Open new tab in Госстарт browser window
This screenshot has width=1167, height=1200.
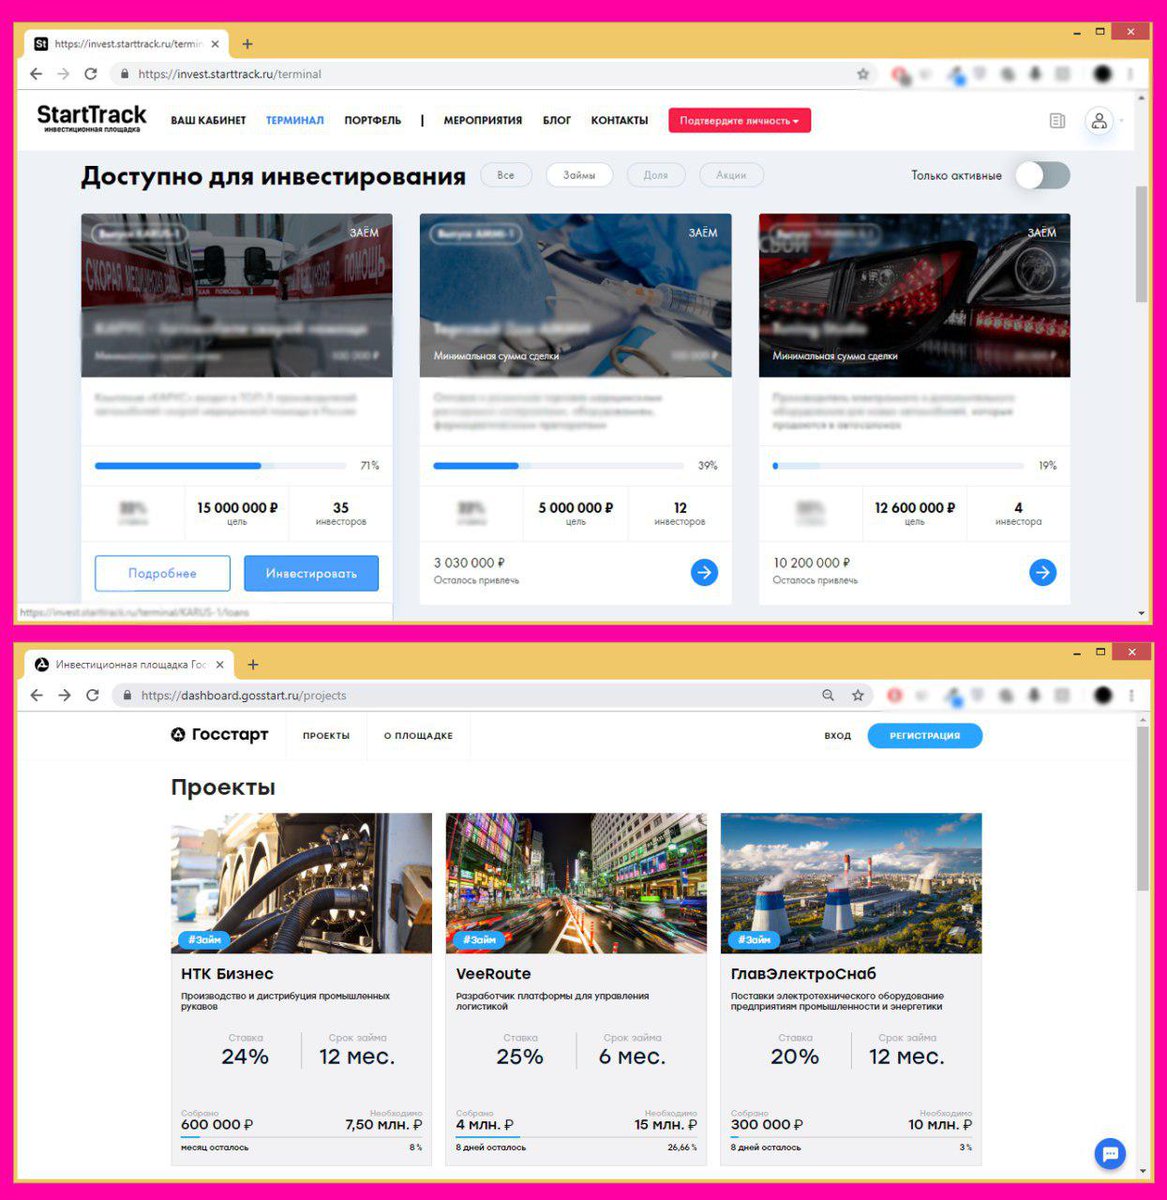(x=253, y=665)
